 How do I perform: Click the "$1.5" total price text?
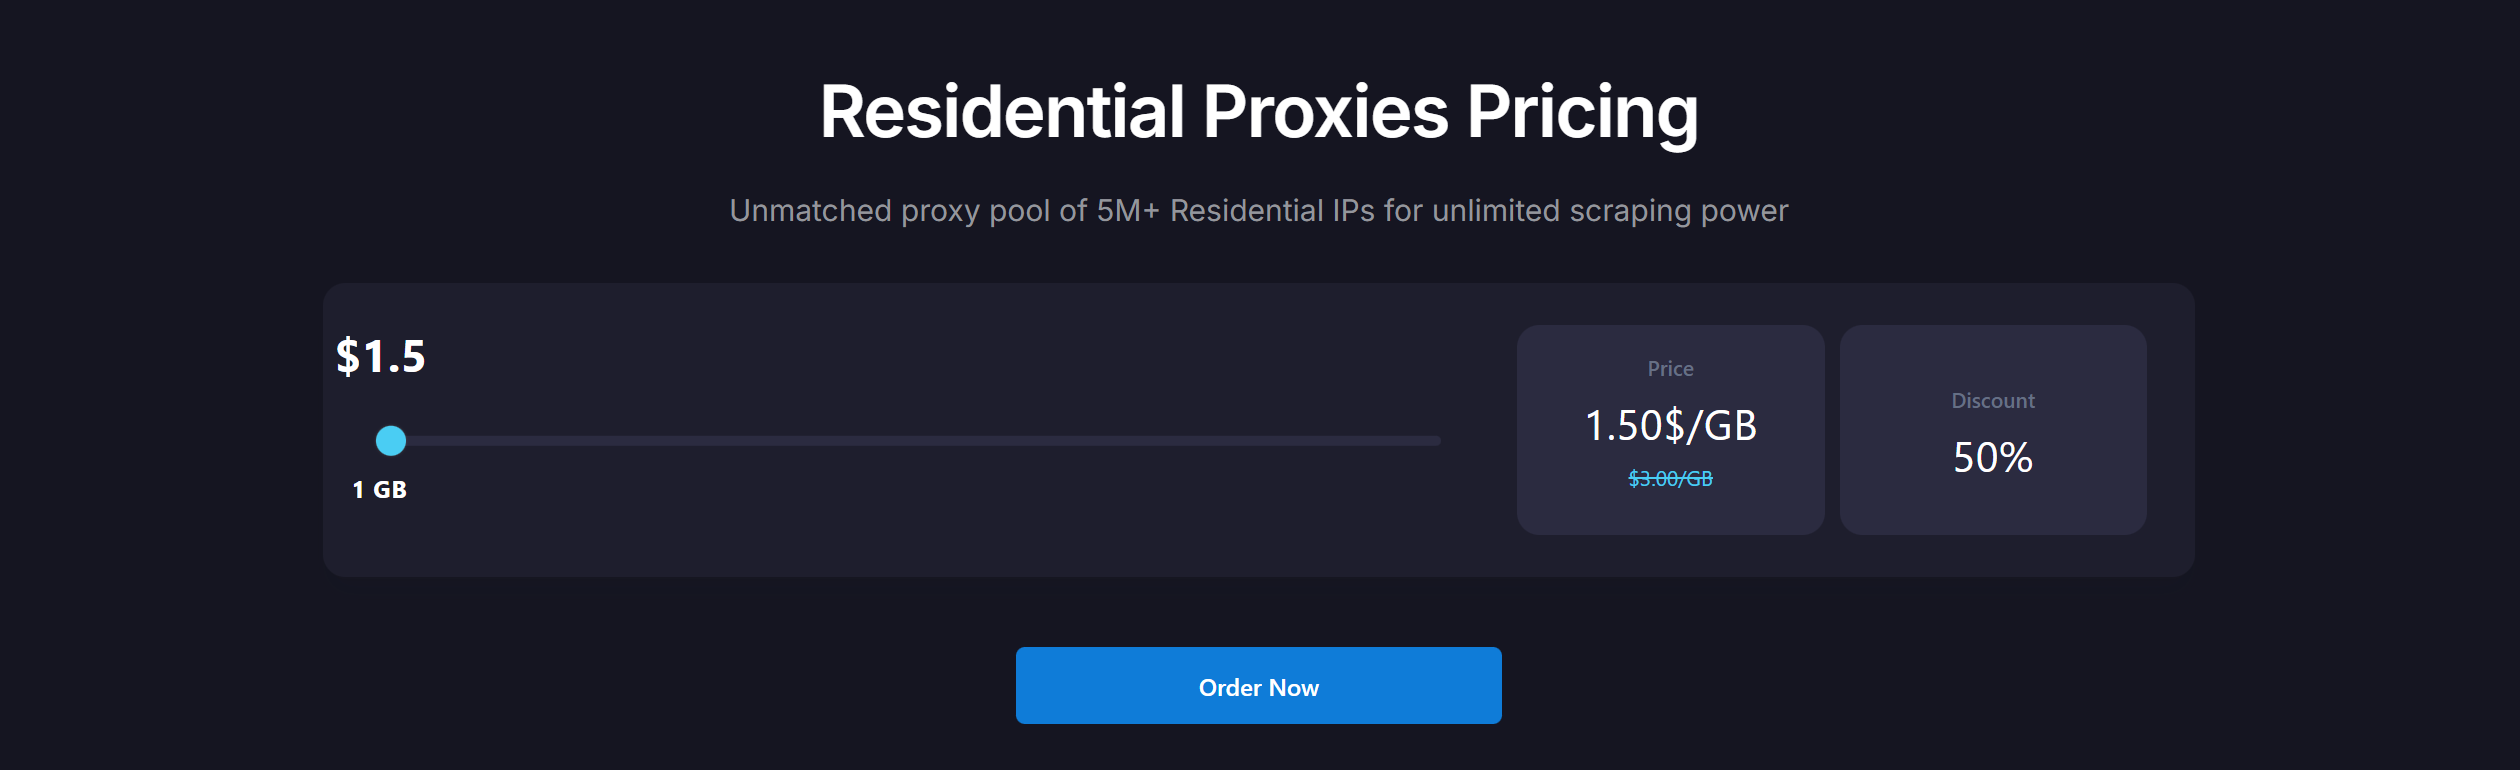(381, 356)
